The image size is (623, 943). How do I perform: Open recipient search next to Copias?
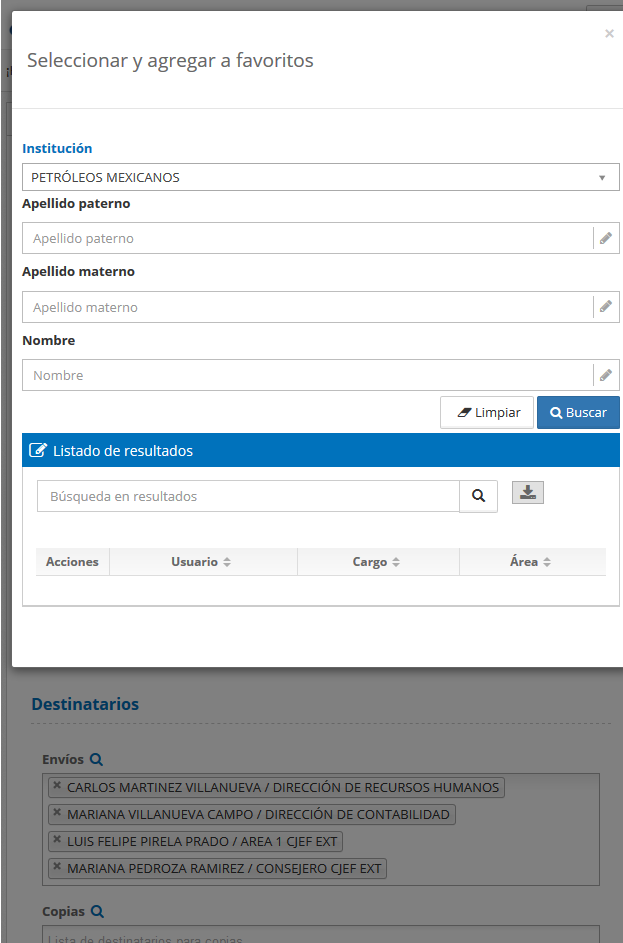pyautogui.click(x=97, y=912)
